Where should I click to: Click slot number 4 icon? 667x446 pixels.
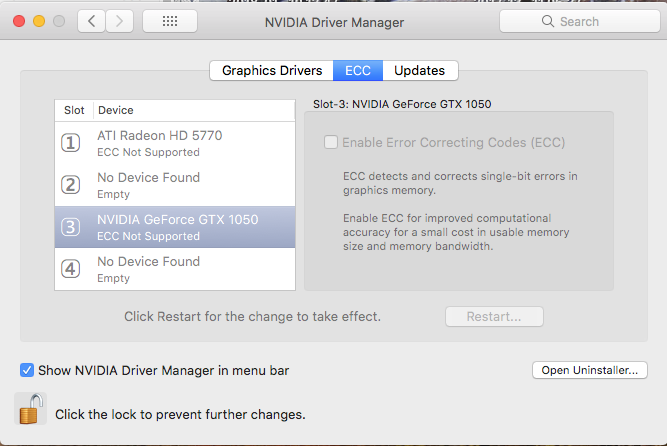point(71,269)
